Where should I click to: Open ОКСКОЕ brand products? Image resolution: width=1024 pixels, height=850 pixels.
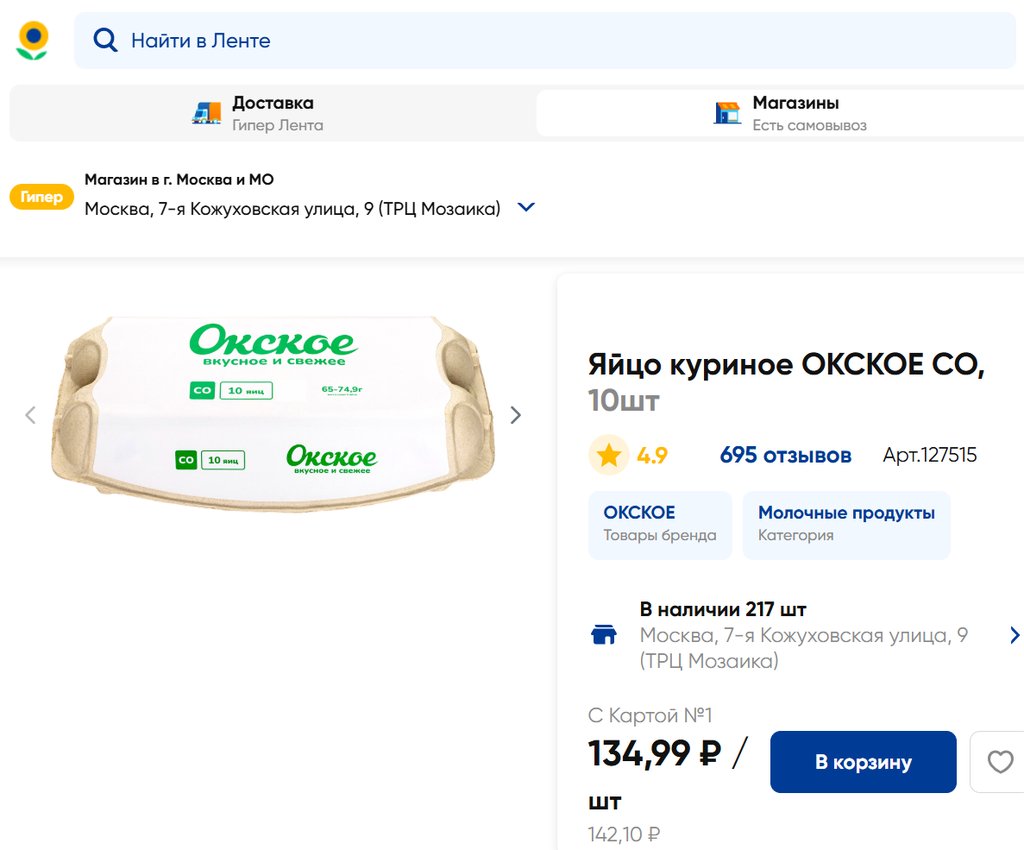coord(659,524)
